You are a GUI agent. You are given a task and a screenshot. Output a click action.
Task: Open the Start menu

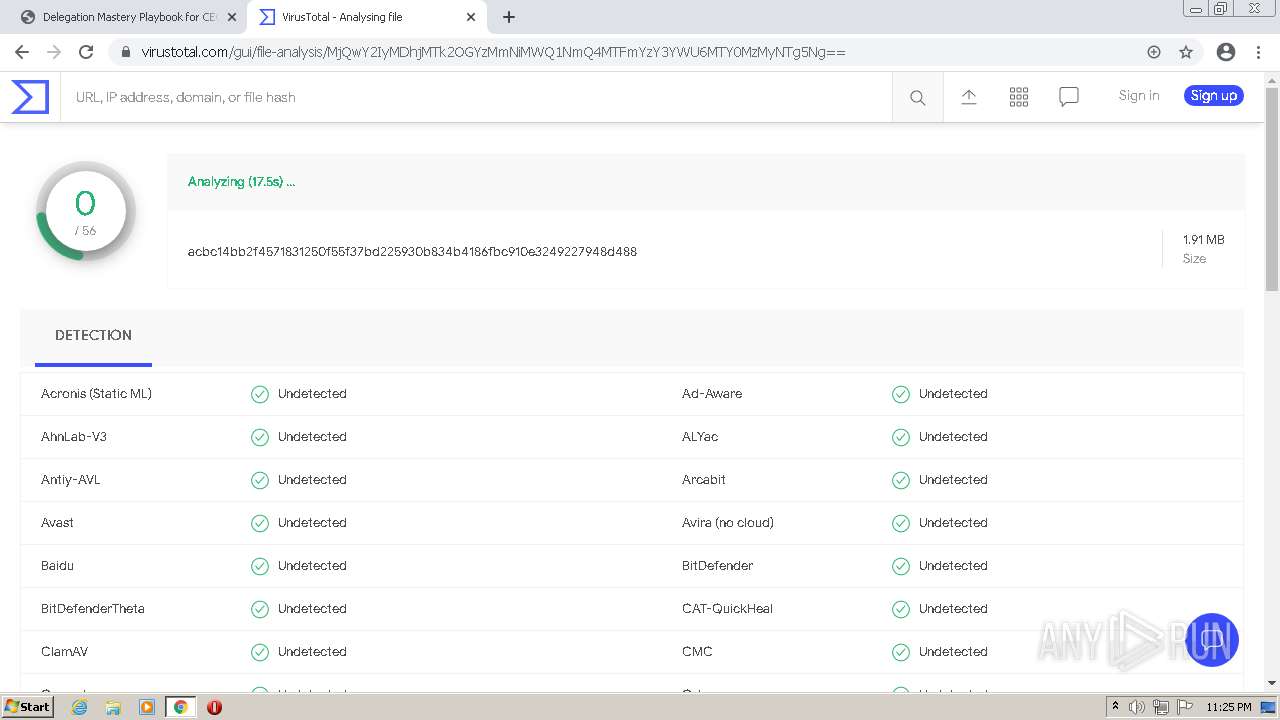[x=27, y=707]
